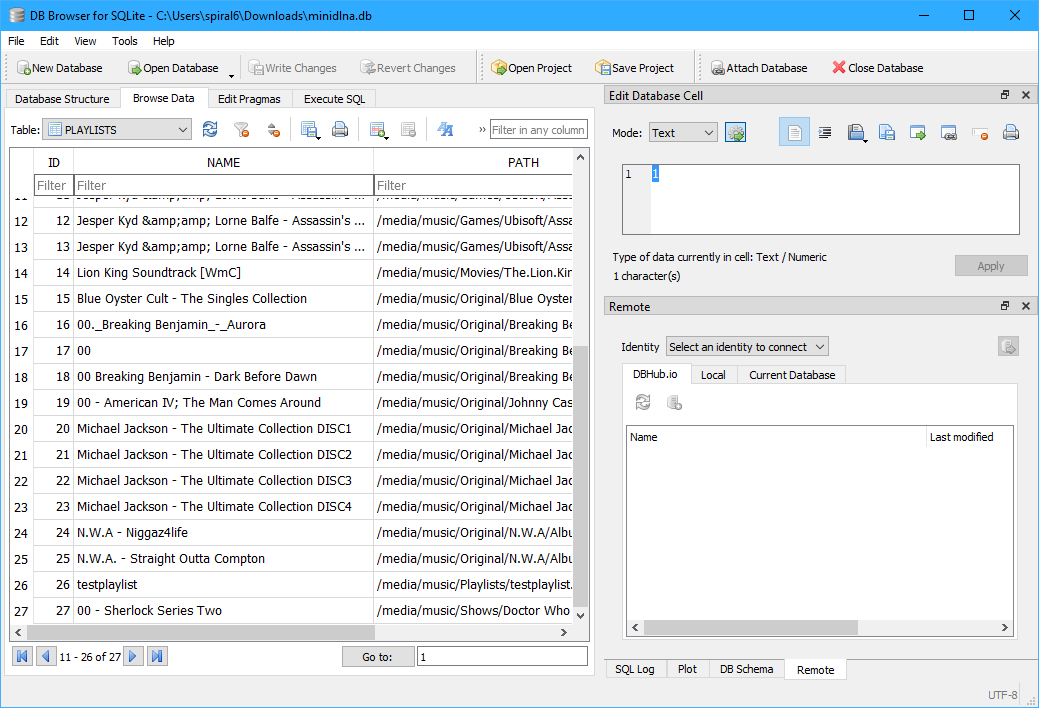Print the table using the printer icon
This screenshot has height=708, width=1039.
point(340,129)
